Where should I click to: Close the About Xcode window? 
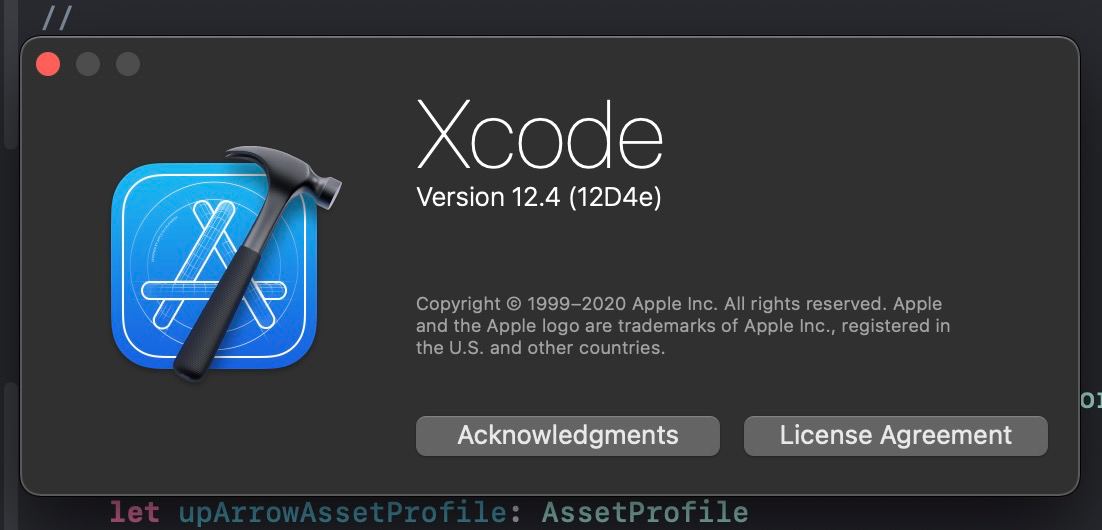(x=48, y=65)
